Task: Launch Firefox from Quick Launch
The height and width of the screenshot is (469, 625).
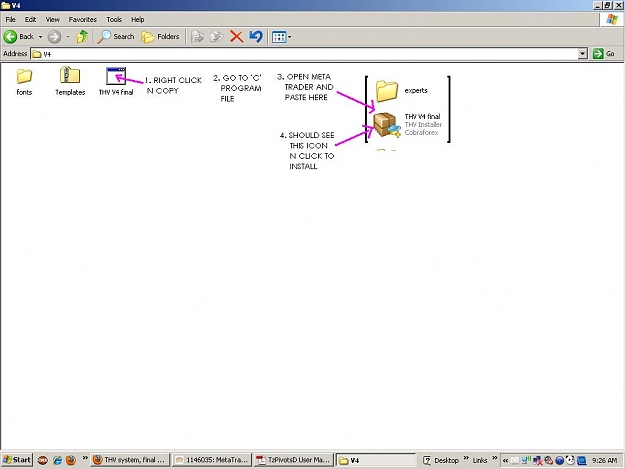Action: coord(71,460)
